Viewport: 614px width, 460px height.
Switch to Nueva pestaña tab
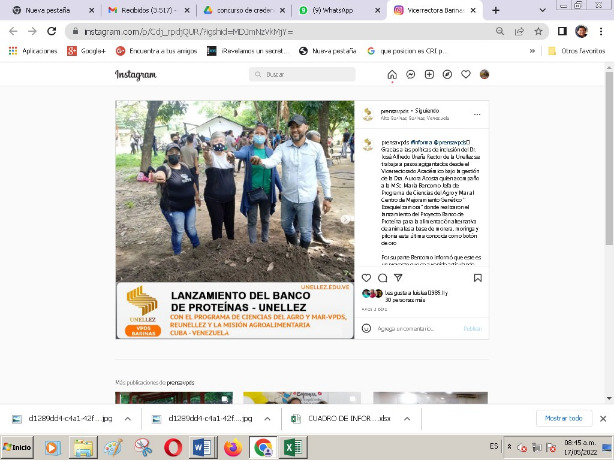point(48,11)
